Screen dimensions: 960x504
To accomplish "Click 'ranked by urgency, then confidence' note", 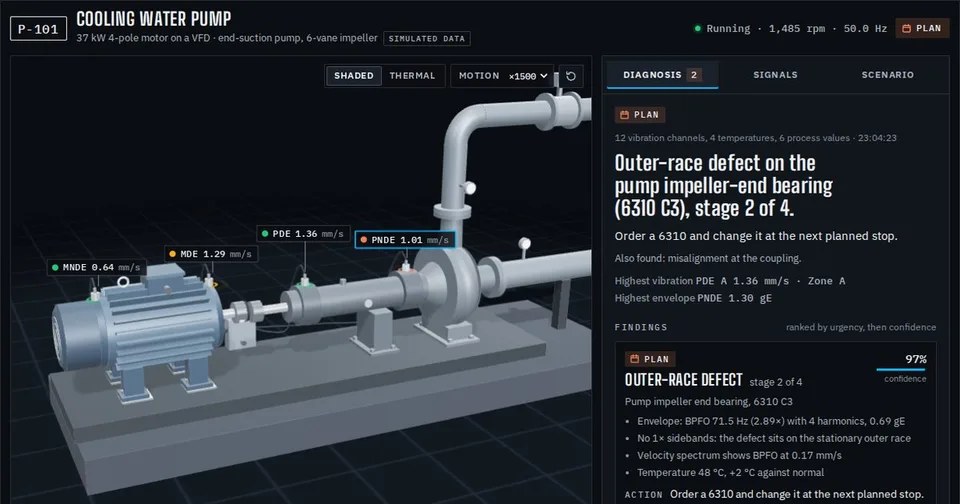I will tap(861, 328).
